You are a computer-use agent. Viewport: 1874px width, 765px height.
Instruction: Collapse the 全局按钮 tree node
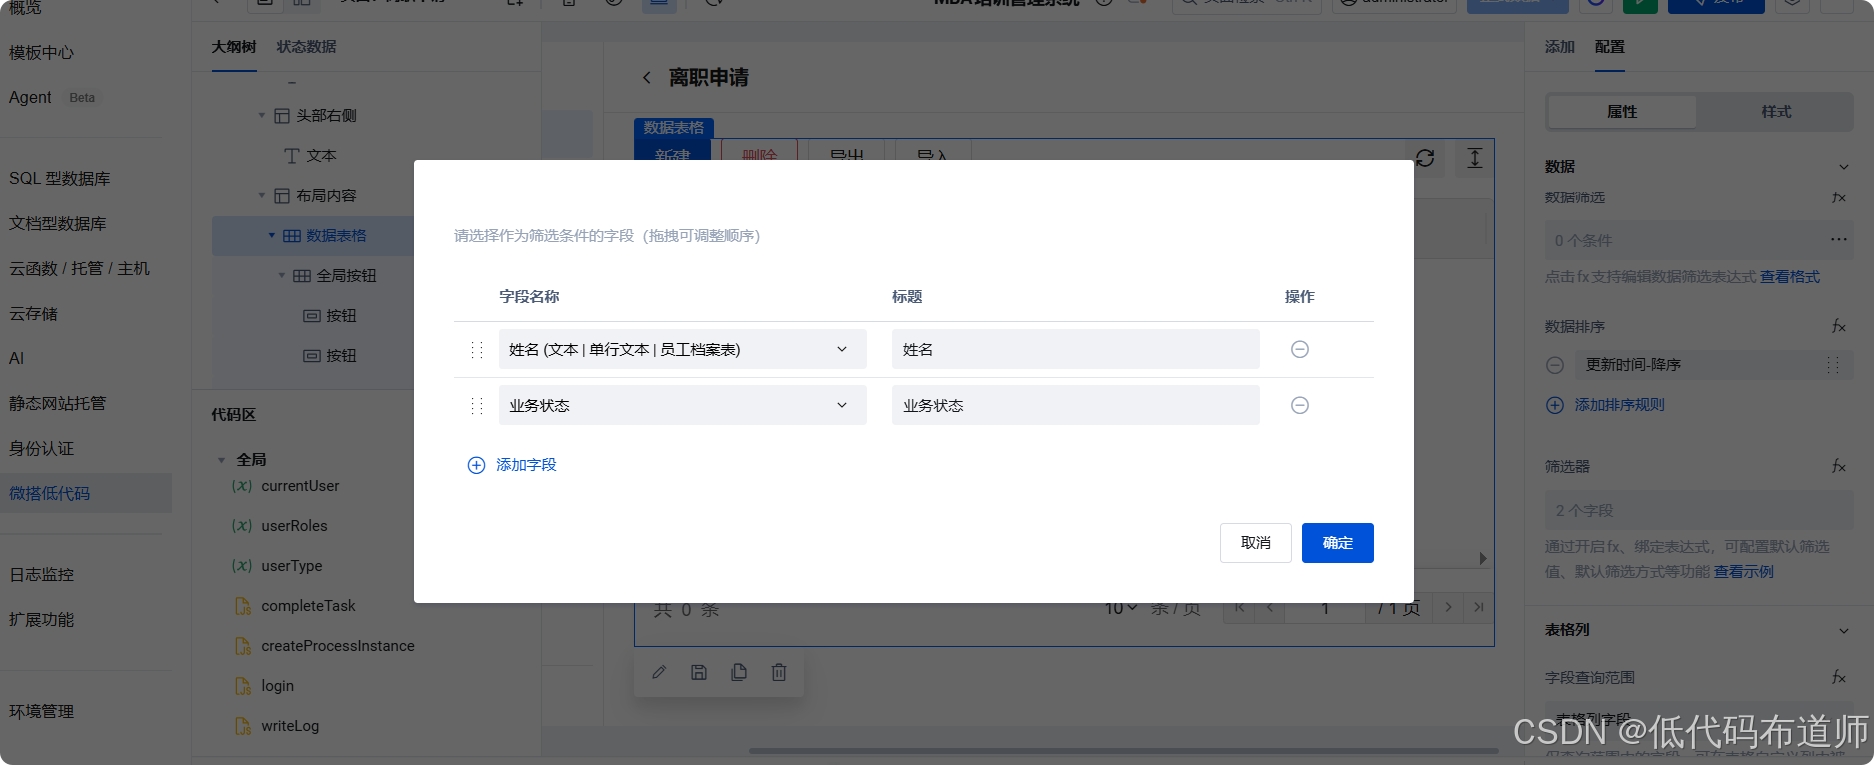282,276
